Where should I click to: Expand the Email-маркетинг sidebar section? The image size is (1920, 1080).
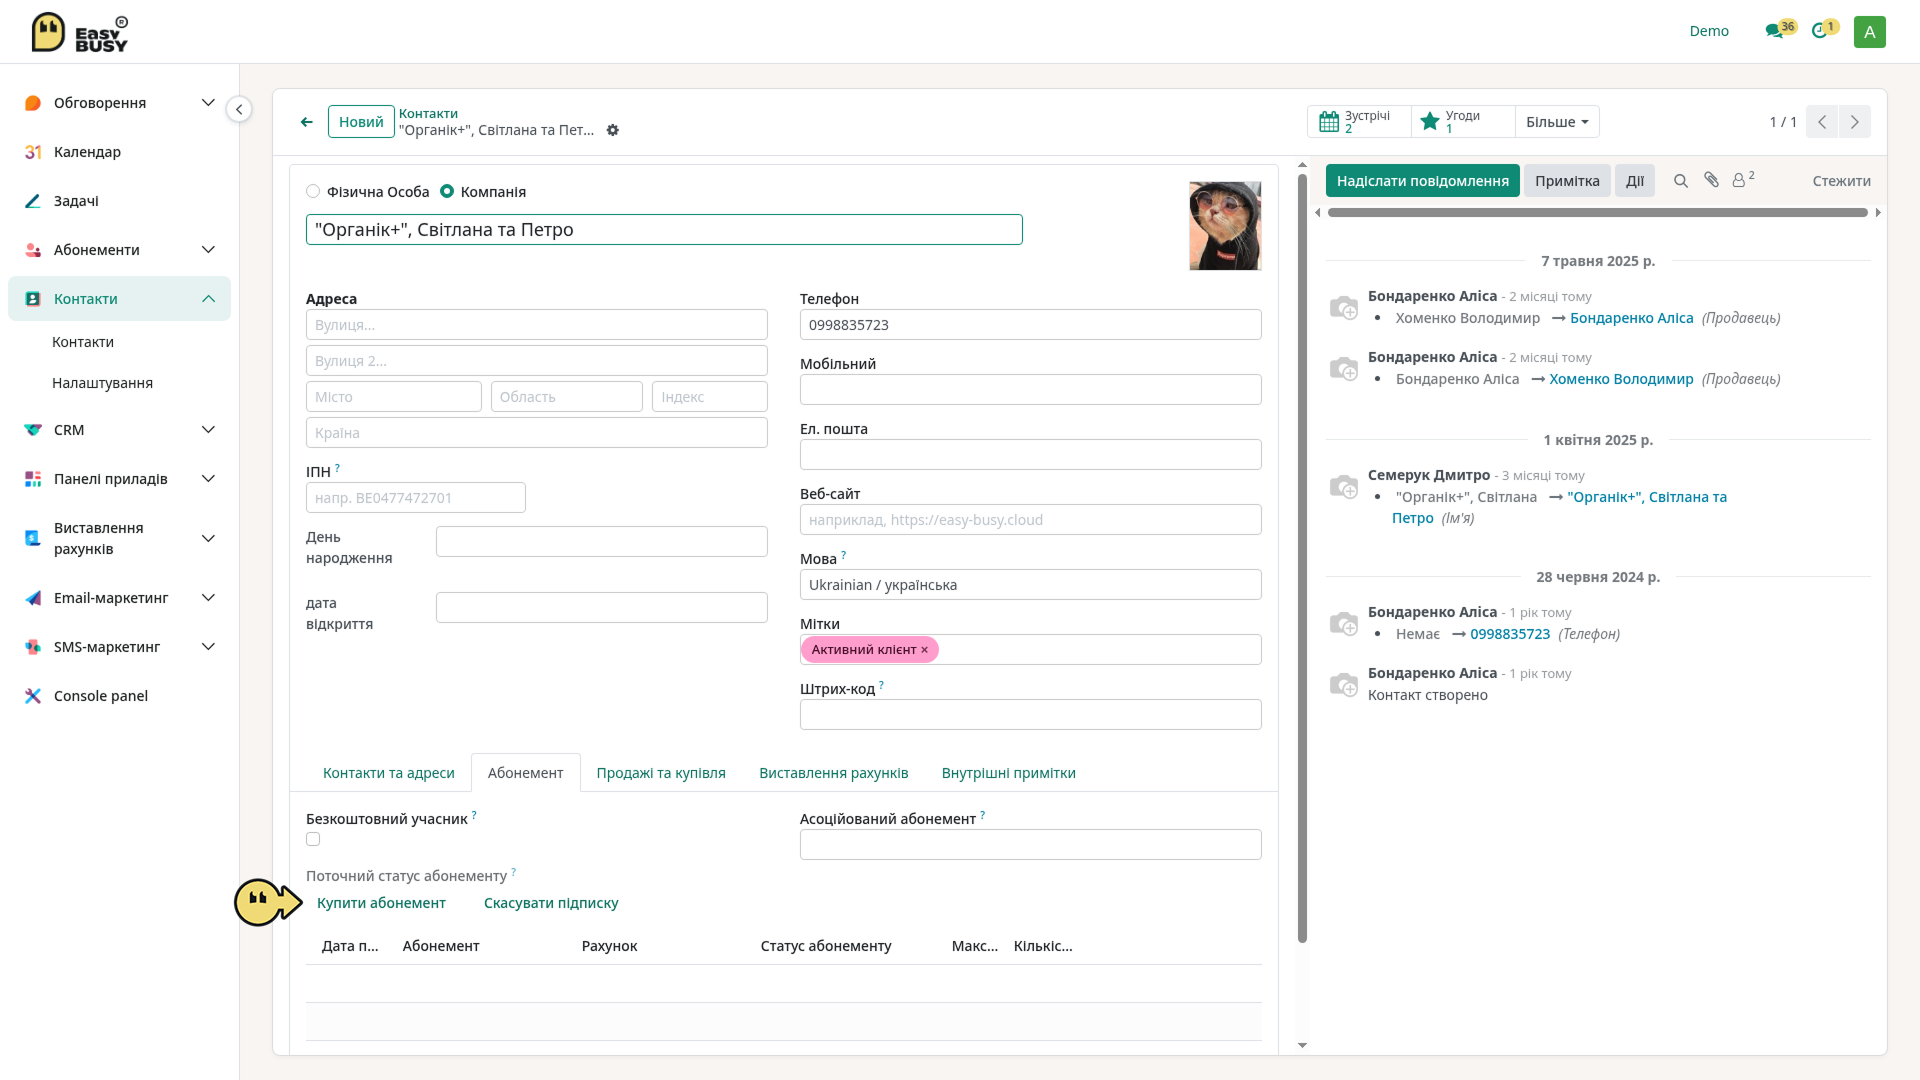click(208, 598)
